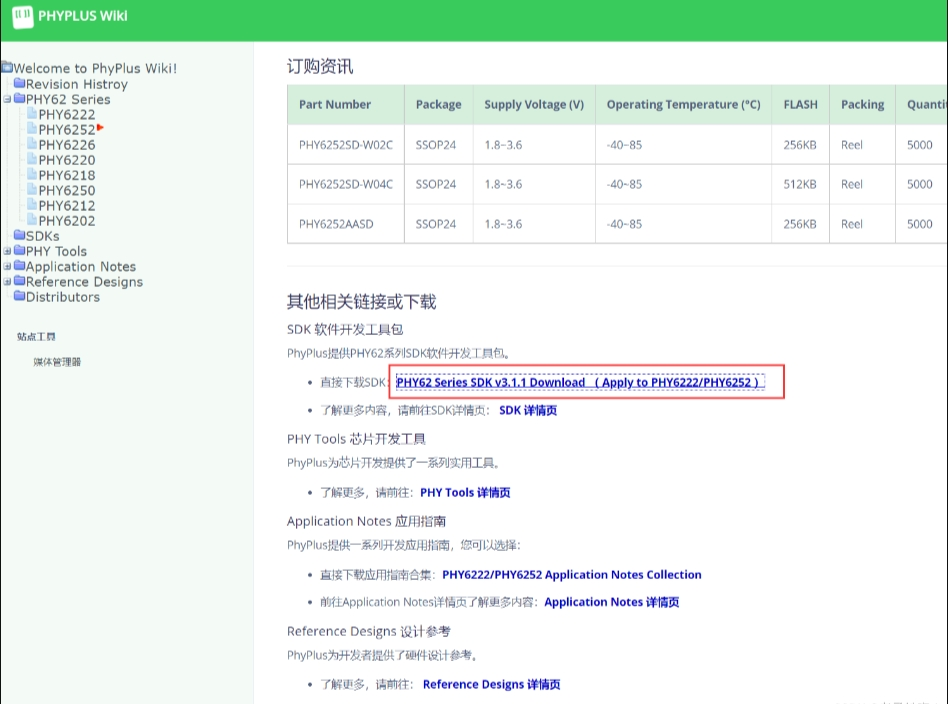Click the 512KB flash cell

click(x=800, y=184)
